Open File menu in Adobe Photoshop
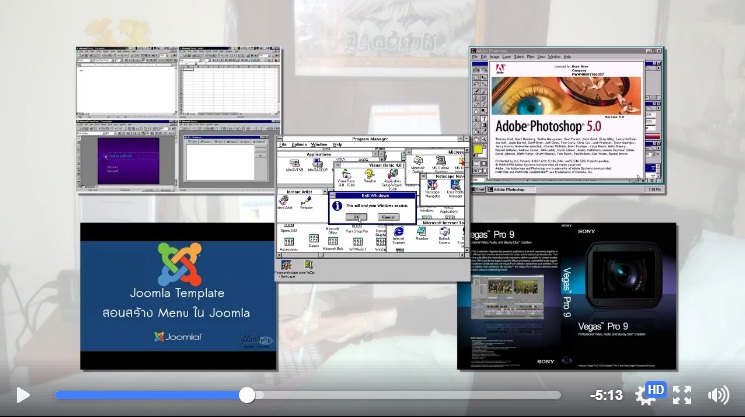 coord(474,57)
